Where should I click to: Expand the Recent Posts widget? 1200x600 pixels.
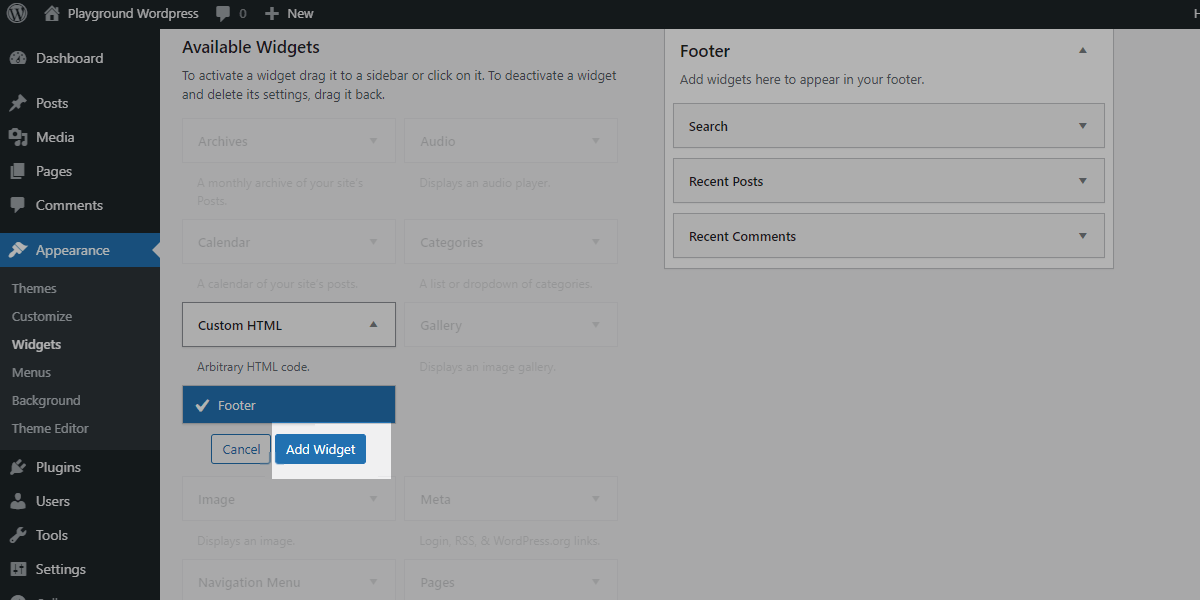pyautogui.click(x=1082, y=181)
